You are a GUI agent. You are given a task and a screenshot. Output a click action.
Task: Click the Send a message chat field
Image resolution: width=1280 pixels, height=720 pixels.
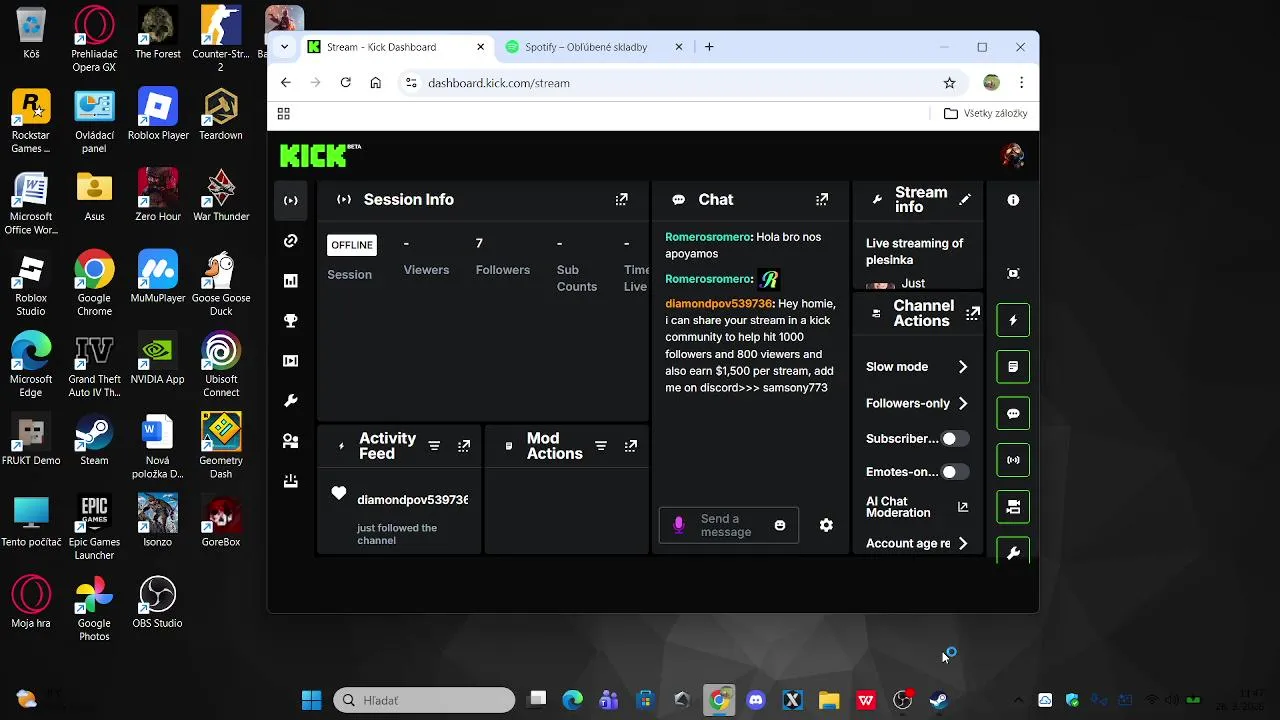(729, 525)
